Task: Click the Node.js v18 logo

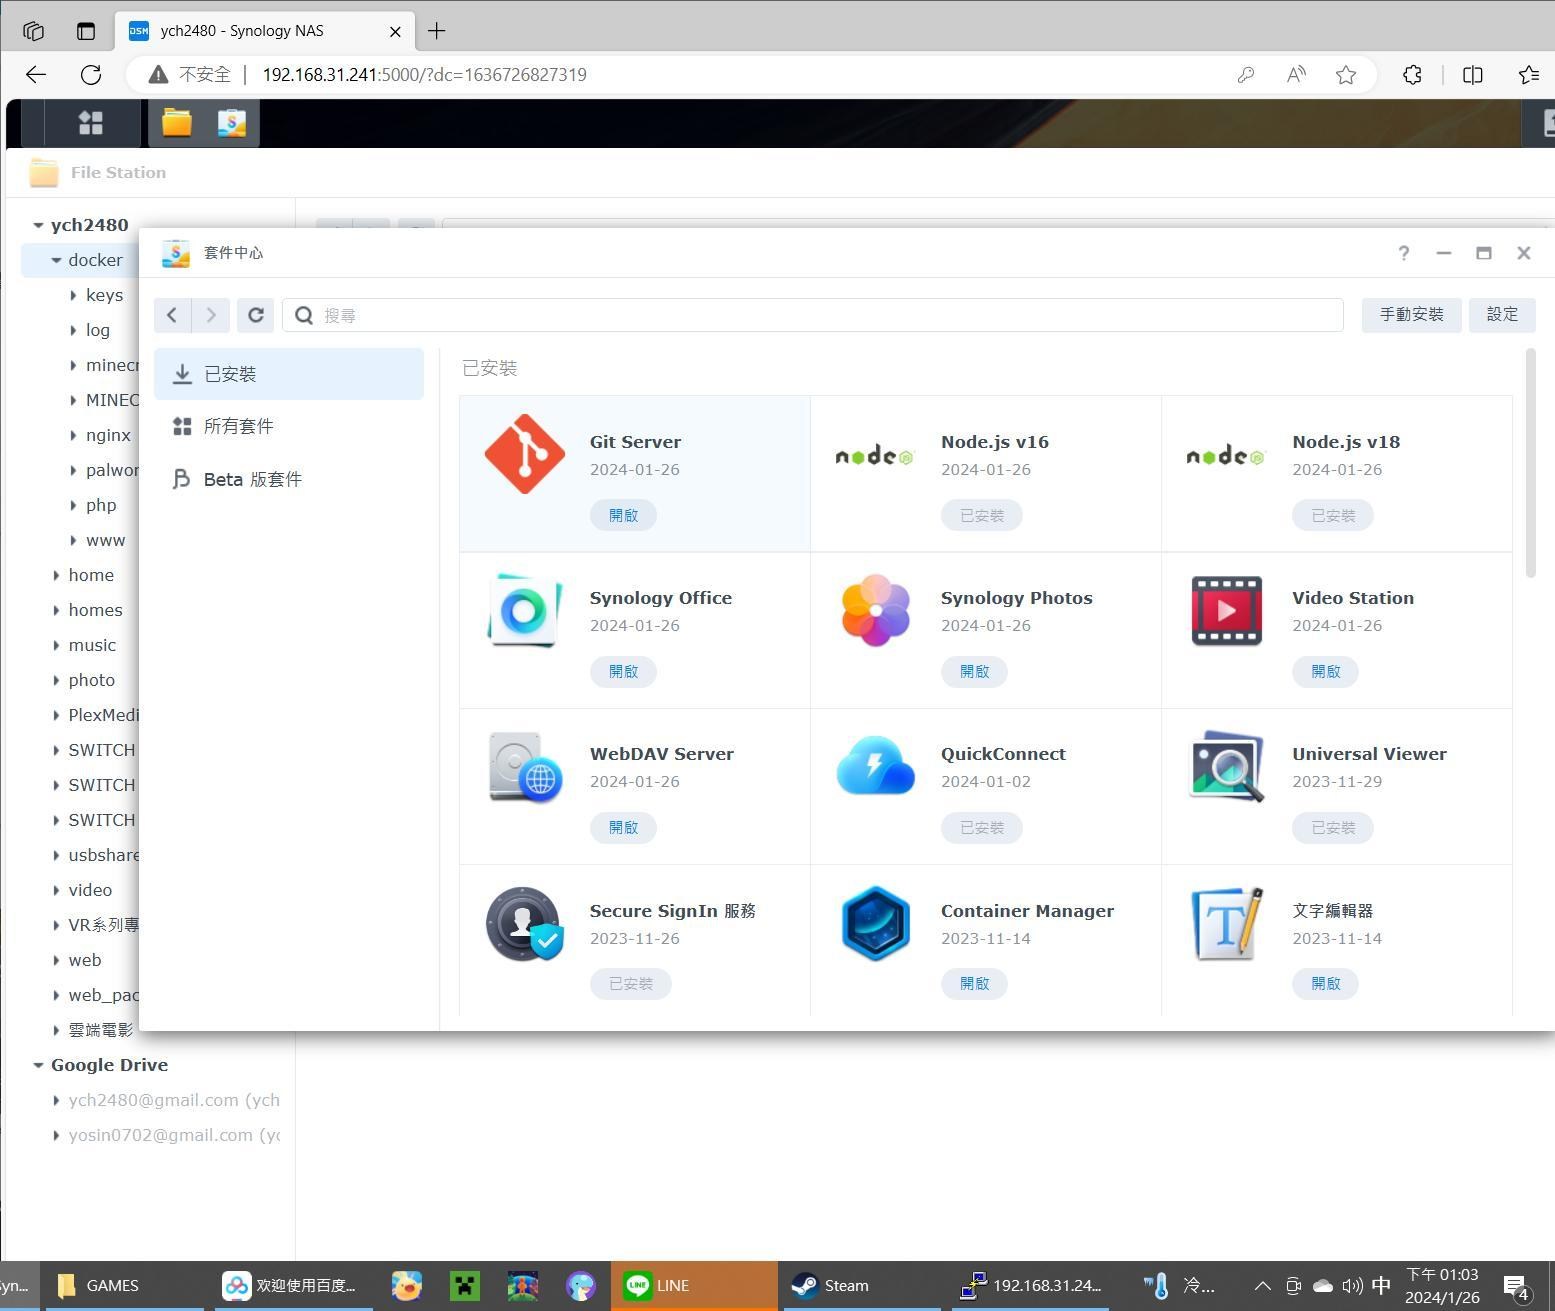Action: click(1226, 456)
